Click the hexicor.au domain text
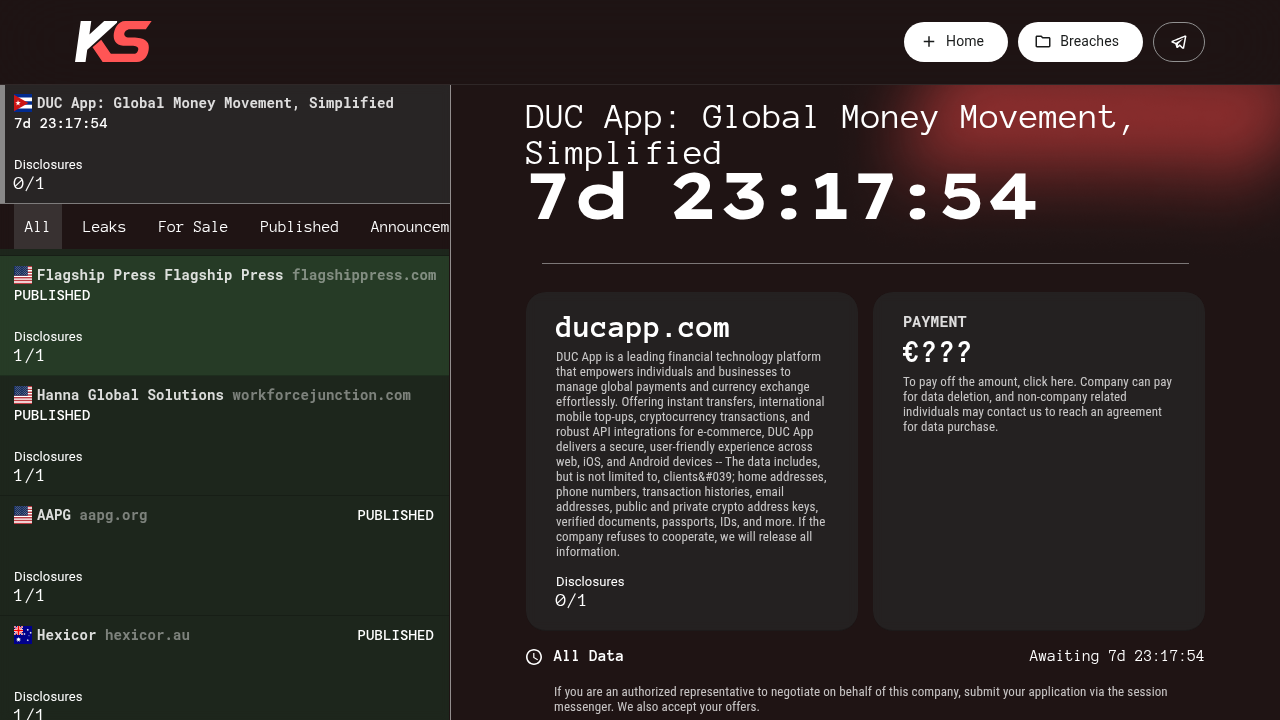1280x720 pixels. tap(147, 635)
